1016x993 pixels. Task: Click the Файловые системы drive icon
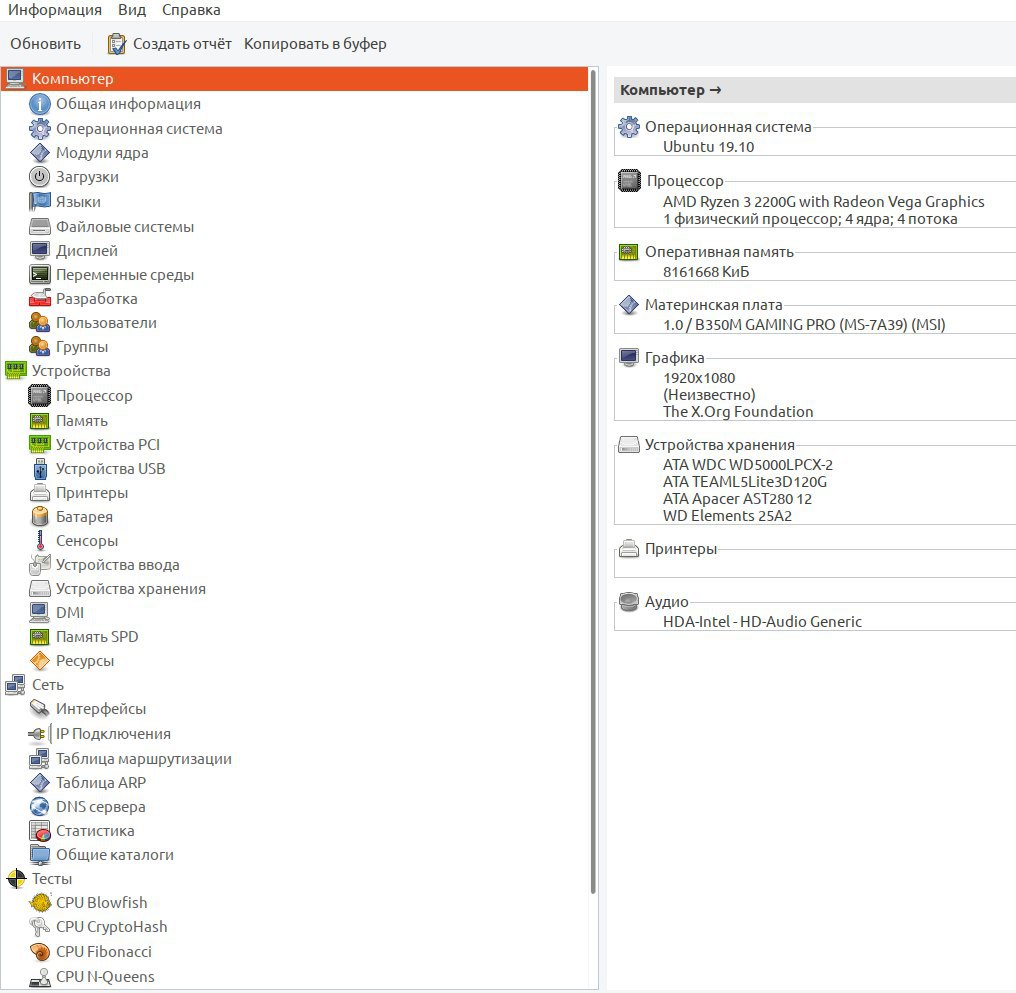[40, 227]
